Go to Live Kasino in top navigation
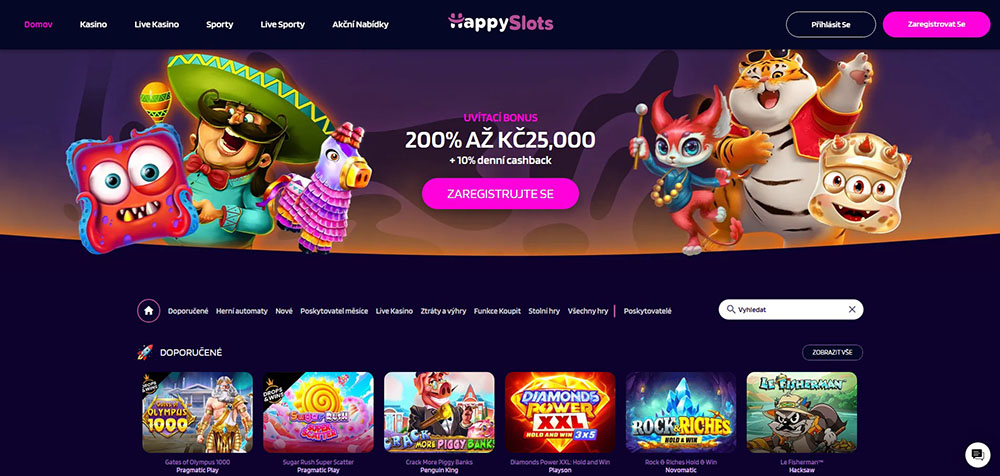 156,24
